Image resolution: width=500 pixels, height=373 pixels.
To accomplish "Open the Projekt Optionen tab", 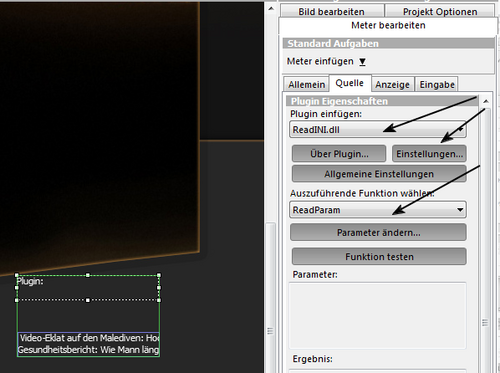I will tap(440, 12).
